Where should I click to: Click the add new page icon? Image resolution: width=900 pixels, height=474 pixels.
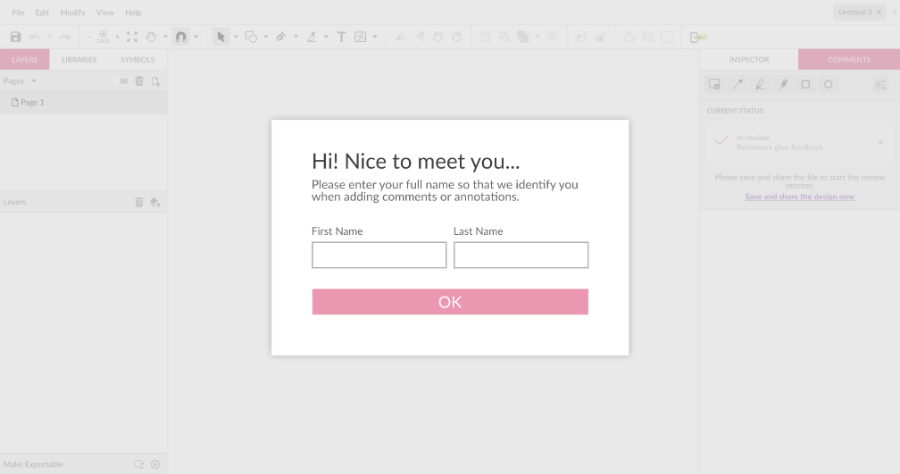pyautogui.click(x=155, y=81)
